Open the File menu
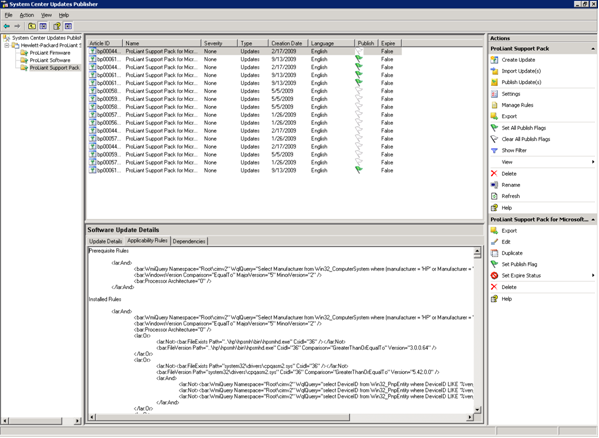This screenshot has width=599, height=438. point(8,15)
